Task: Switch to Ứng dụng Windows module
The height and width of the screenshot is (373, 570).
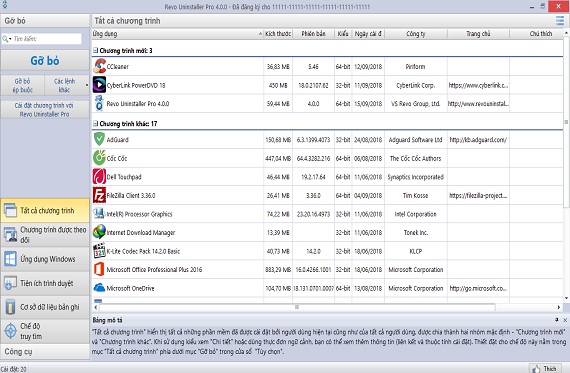Action: [x=45, y=259]
